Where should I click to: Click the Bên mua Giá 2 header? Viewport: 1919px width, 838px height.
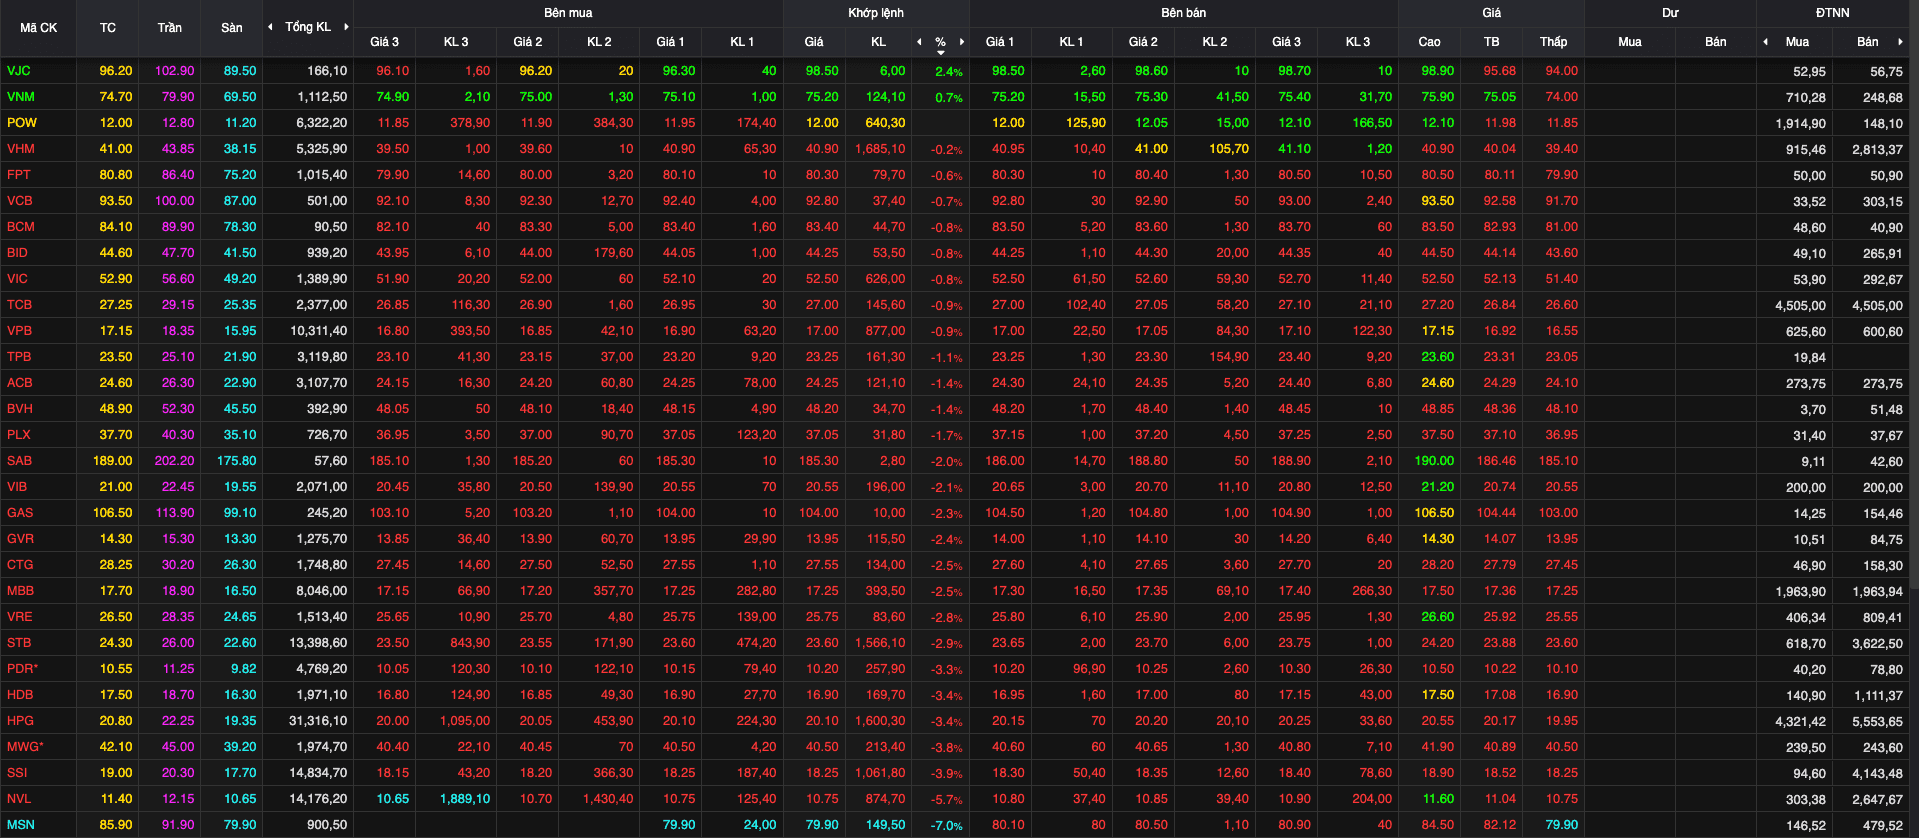(x=528, y=42)
